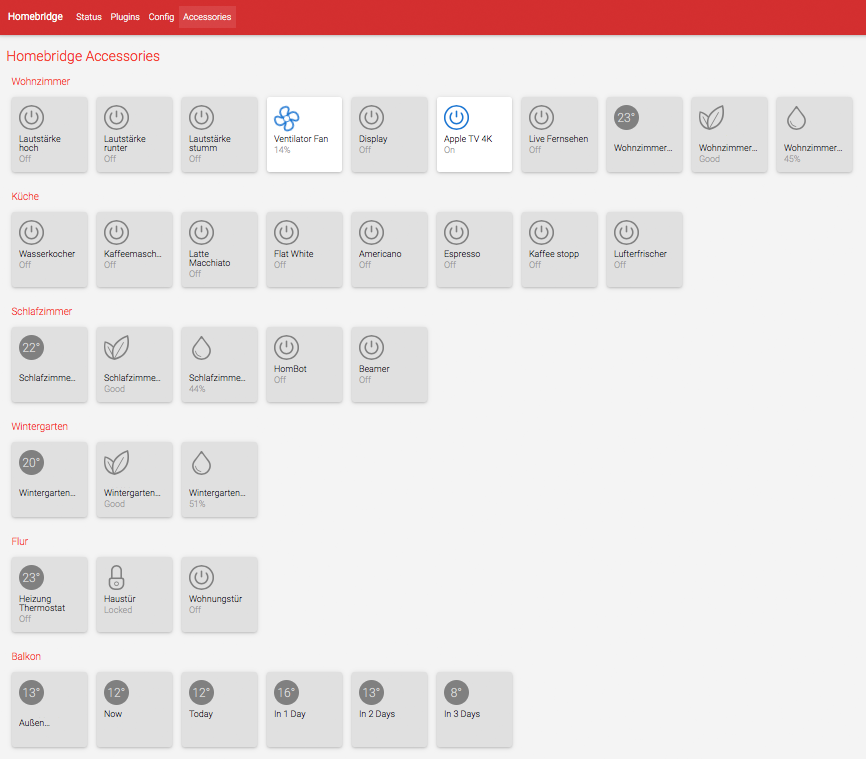Viewport: 866px width, 759px height.
Task: Click the Wintergarten humidity droplet icon
Action: pyautogui.click(x=202, y=462)
